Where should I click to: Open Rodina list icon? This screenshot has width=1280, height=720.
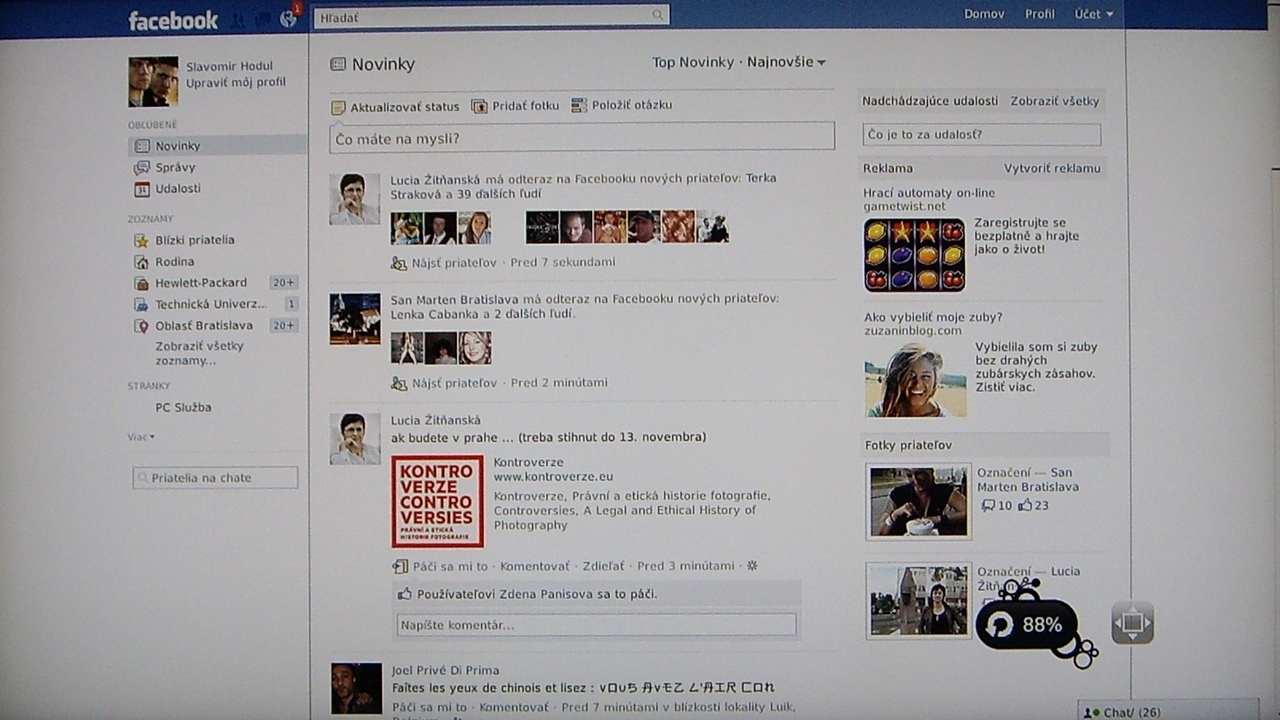tap(141, 262)
